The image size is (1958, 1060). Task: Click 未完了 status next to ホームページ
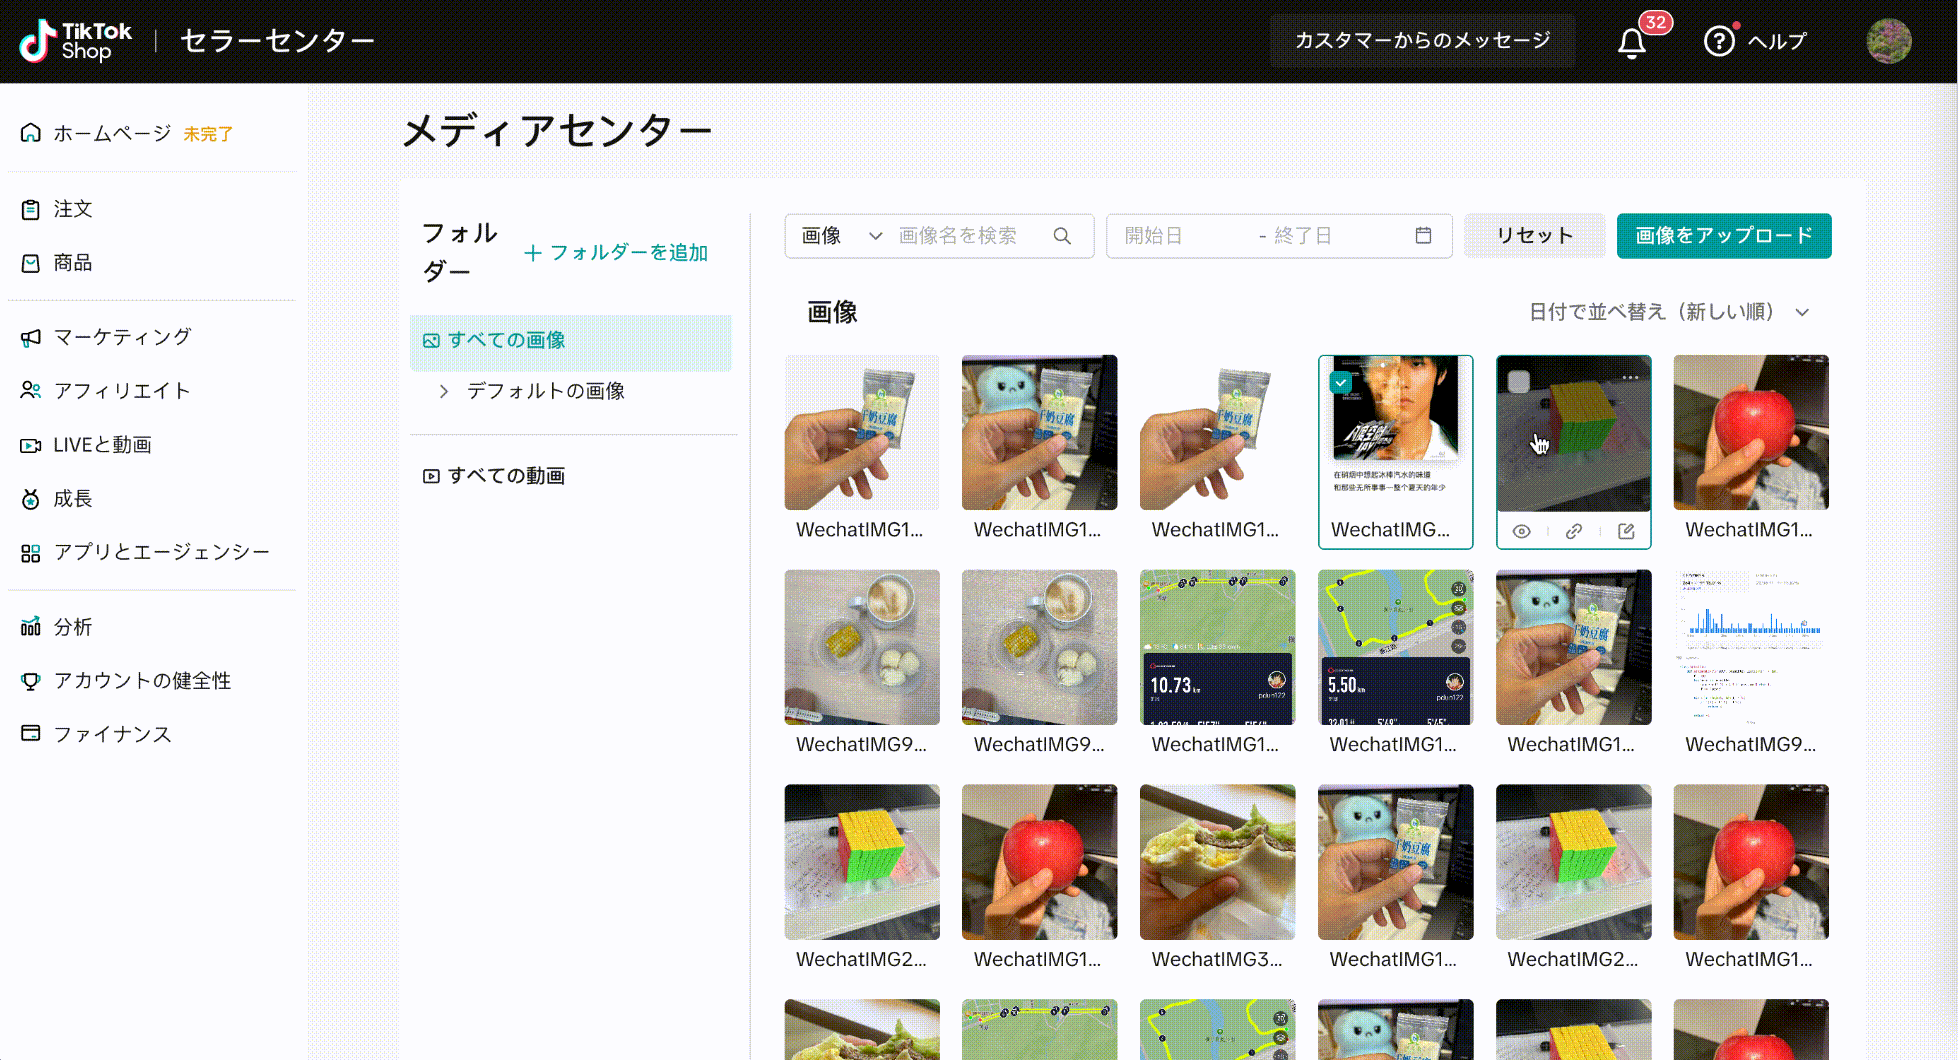[208, 134]
